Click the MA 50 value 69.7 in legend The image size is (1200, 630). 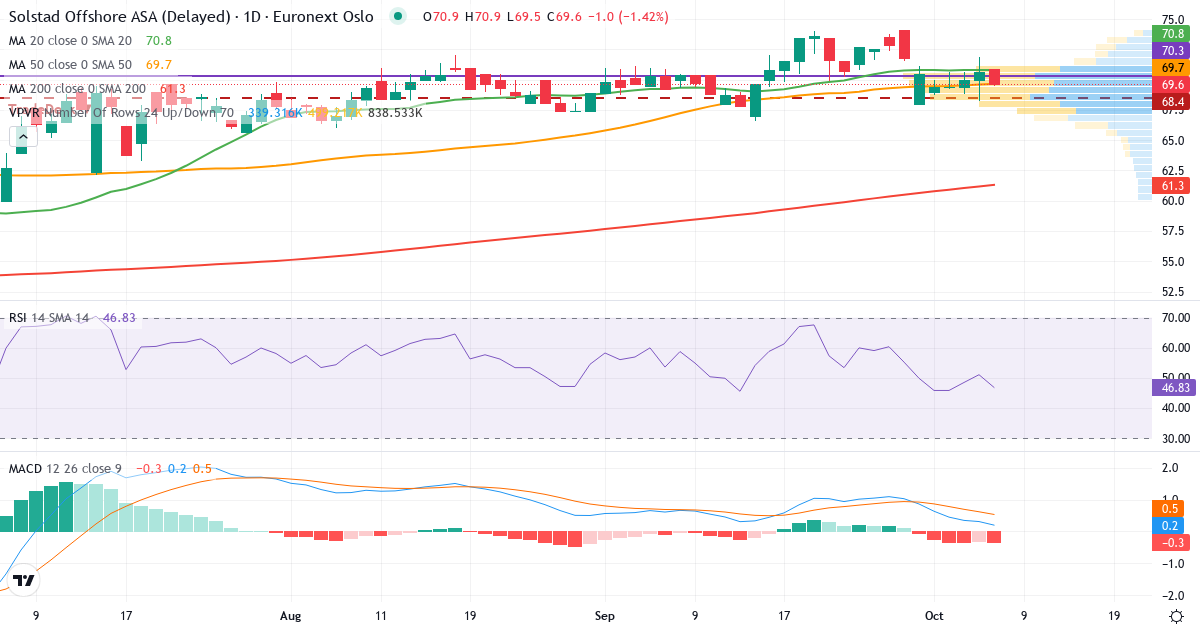pyautogui.click(x=158, y=65)
